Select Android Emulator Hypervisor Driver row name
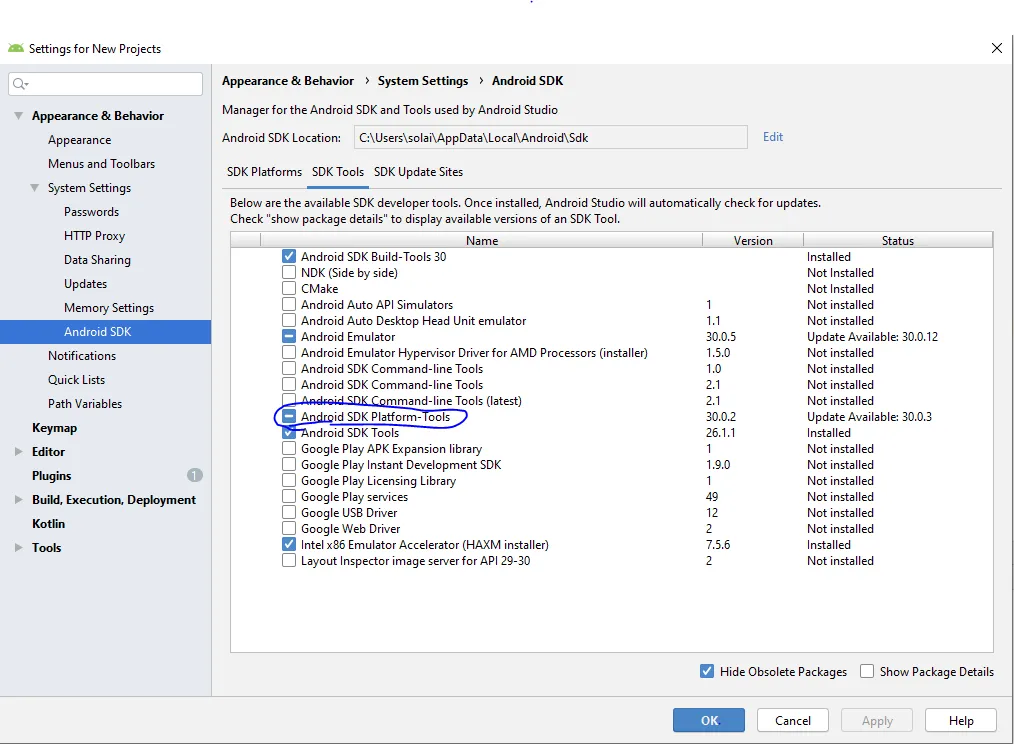Screen dimensions: 1014x744 (x=474, y=353)
